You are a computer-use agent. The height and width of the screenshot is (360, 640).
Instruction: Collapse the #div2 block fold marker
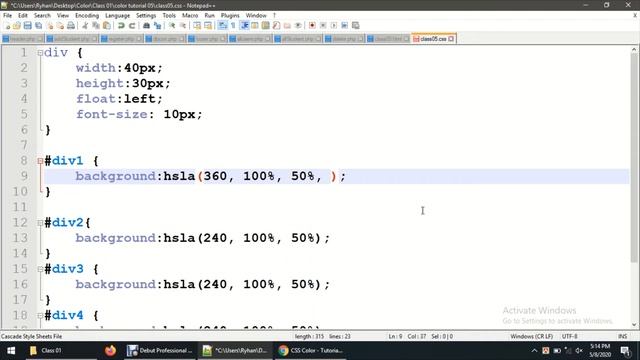pyautogui.click(x=40, y=223)
